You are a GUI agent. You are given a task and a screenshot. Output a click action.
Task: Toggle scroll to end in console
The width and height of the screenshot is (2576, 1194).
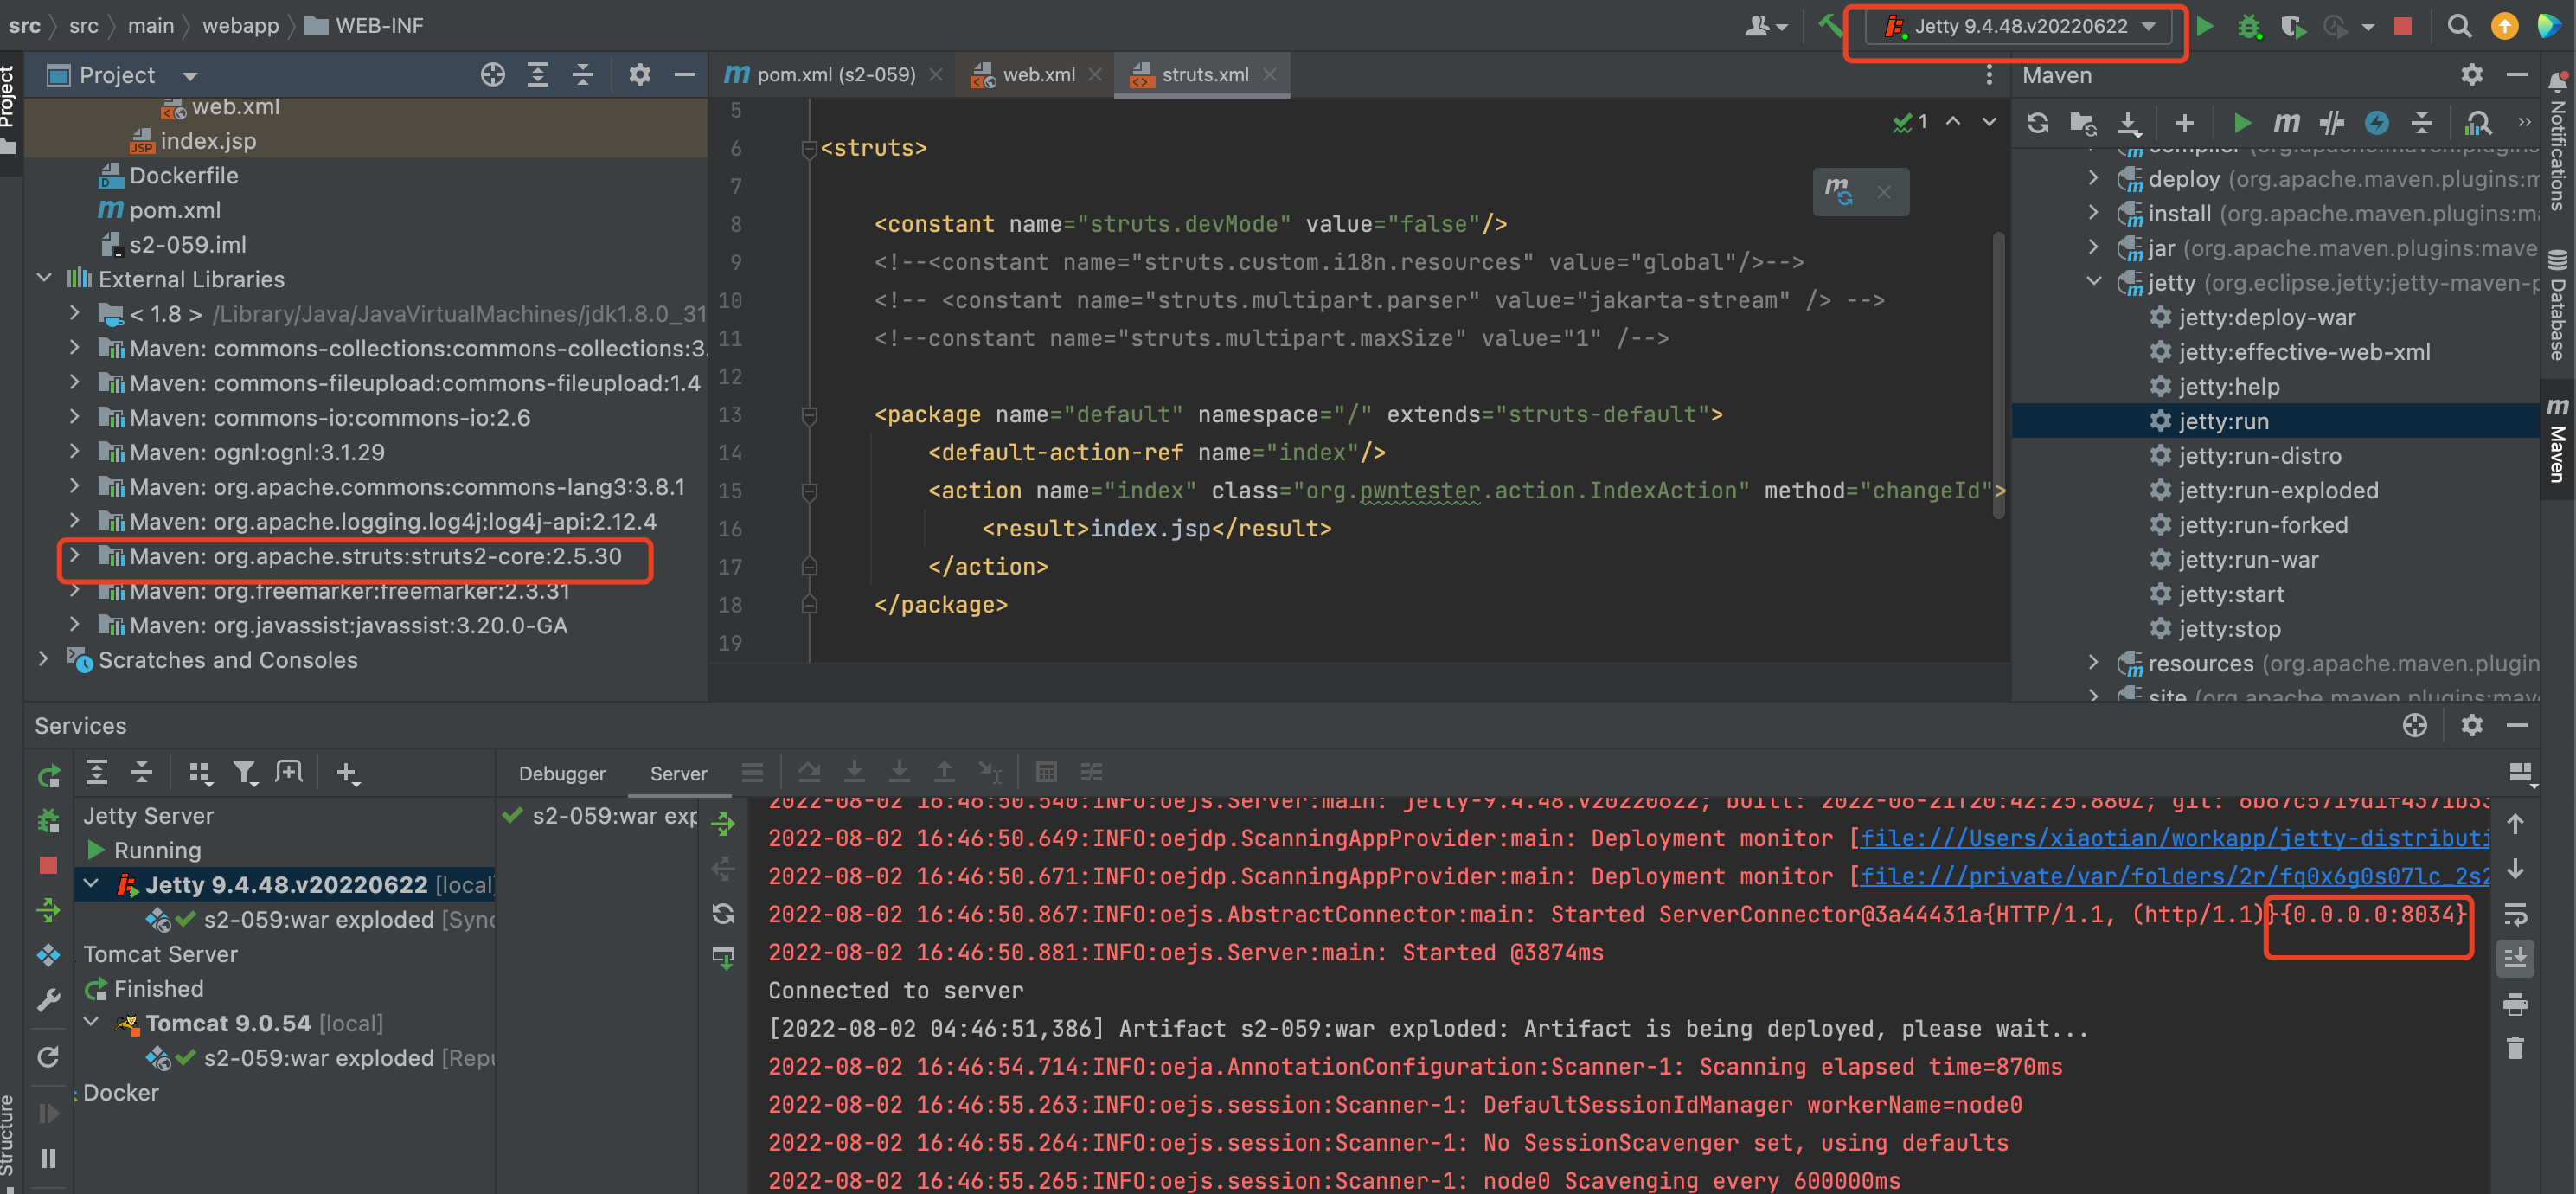(x=2515, y=959)
